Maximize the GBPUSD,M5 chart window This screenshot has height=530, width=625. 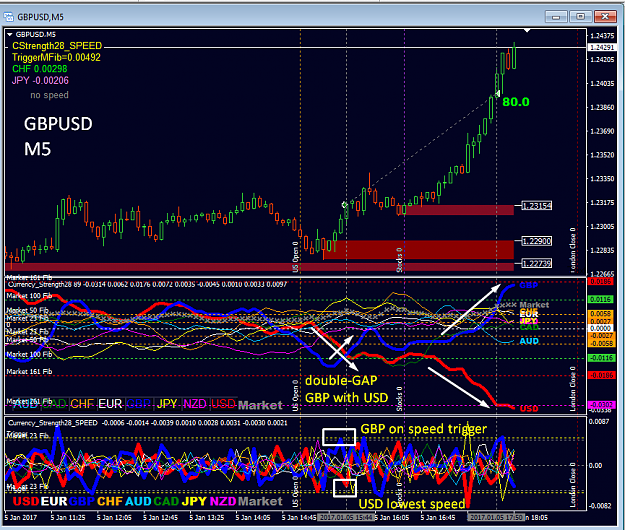tap(580, 17)
